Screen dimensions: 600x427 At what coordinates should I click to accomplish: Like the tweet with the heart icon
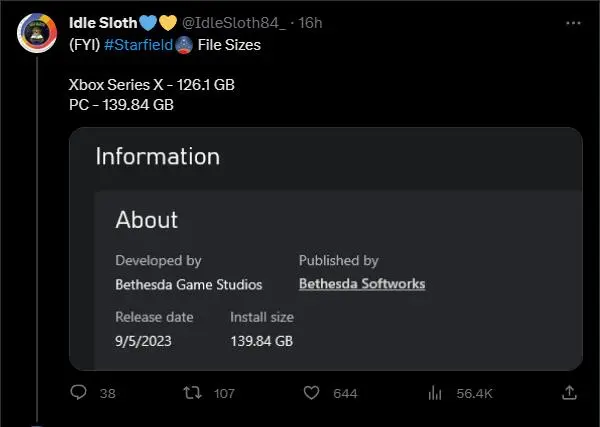tap(311, 393)
